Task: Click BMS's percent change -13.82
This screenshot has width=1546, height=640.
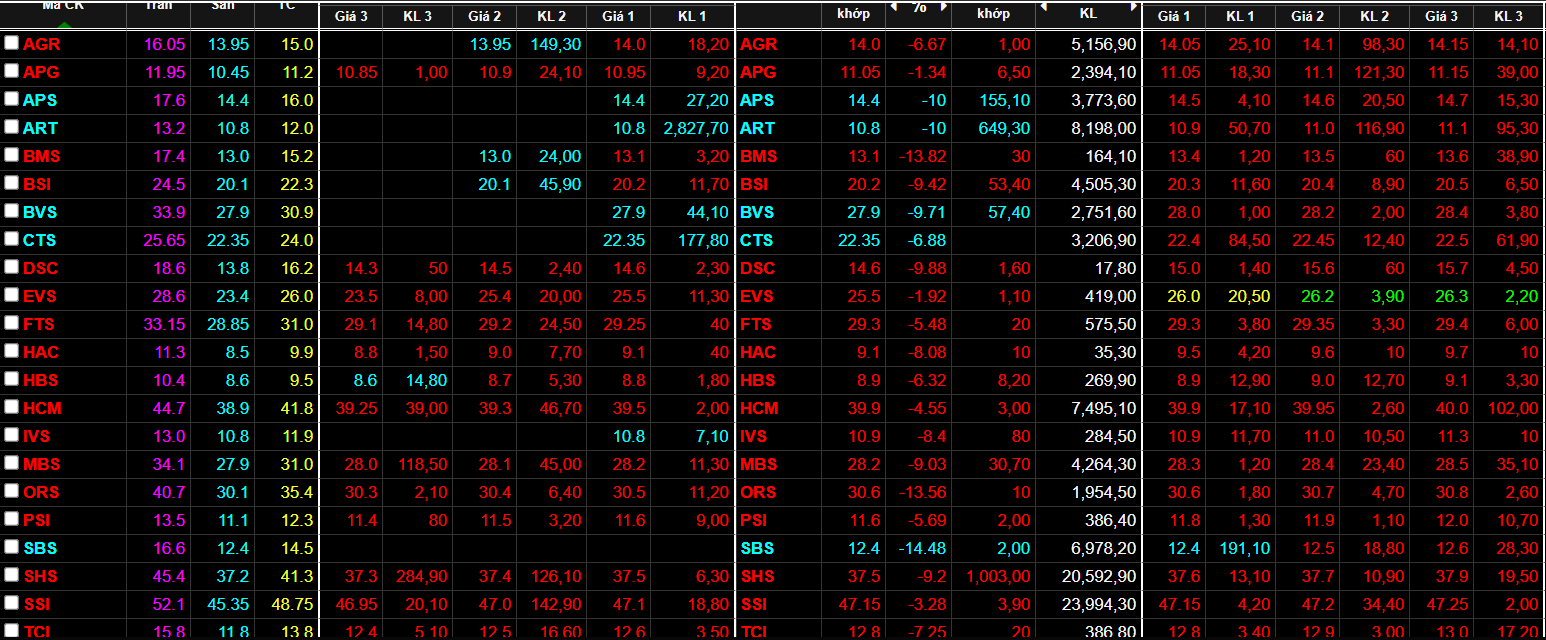Action: tap(921, 156)
